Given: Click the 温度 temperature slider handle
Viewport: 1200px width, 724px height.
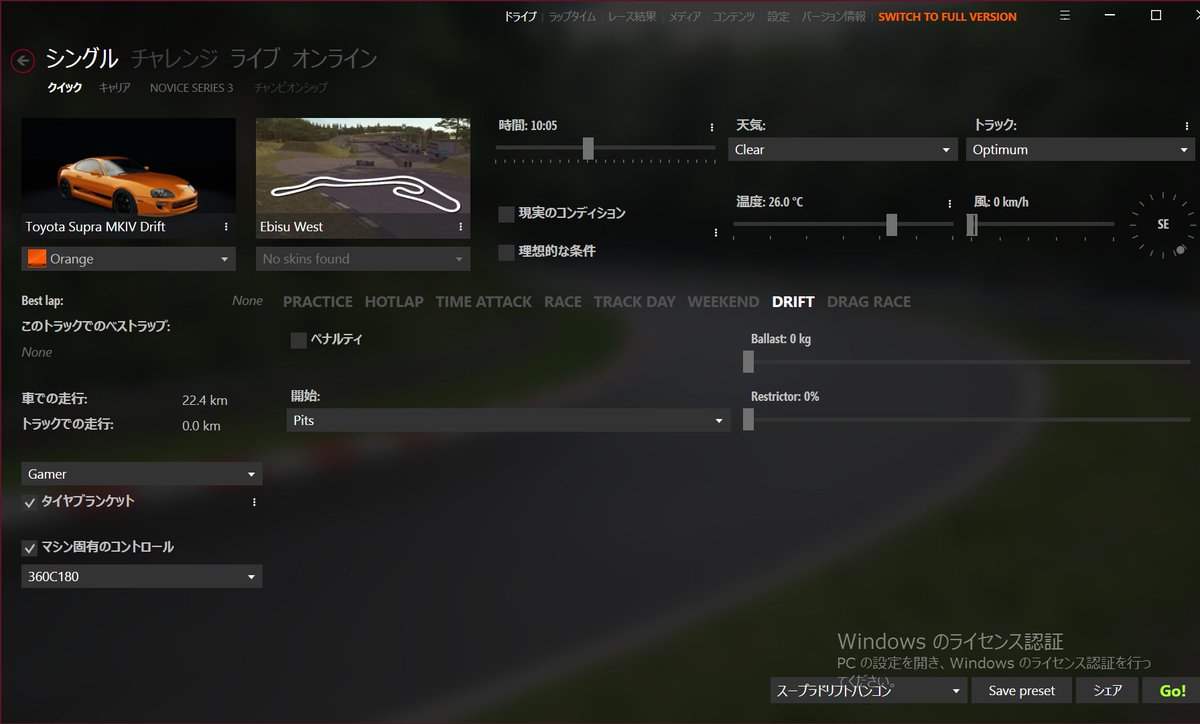Looking at the screenshot, I should (x=891, y=224).
